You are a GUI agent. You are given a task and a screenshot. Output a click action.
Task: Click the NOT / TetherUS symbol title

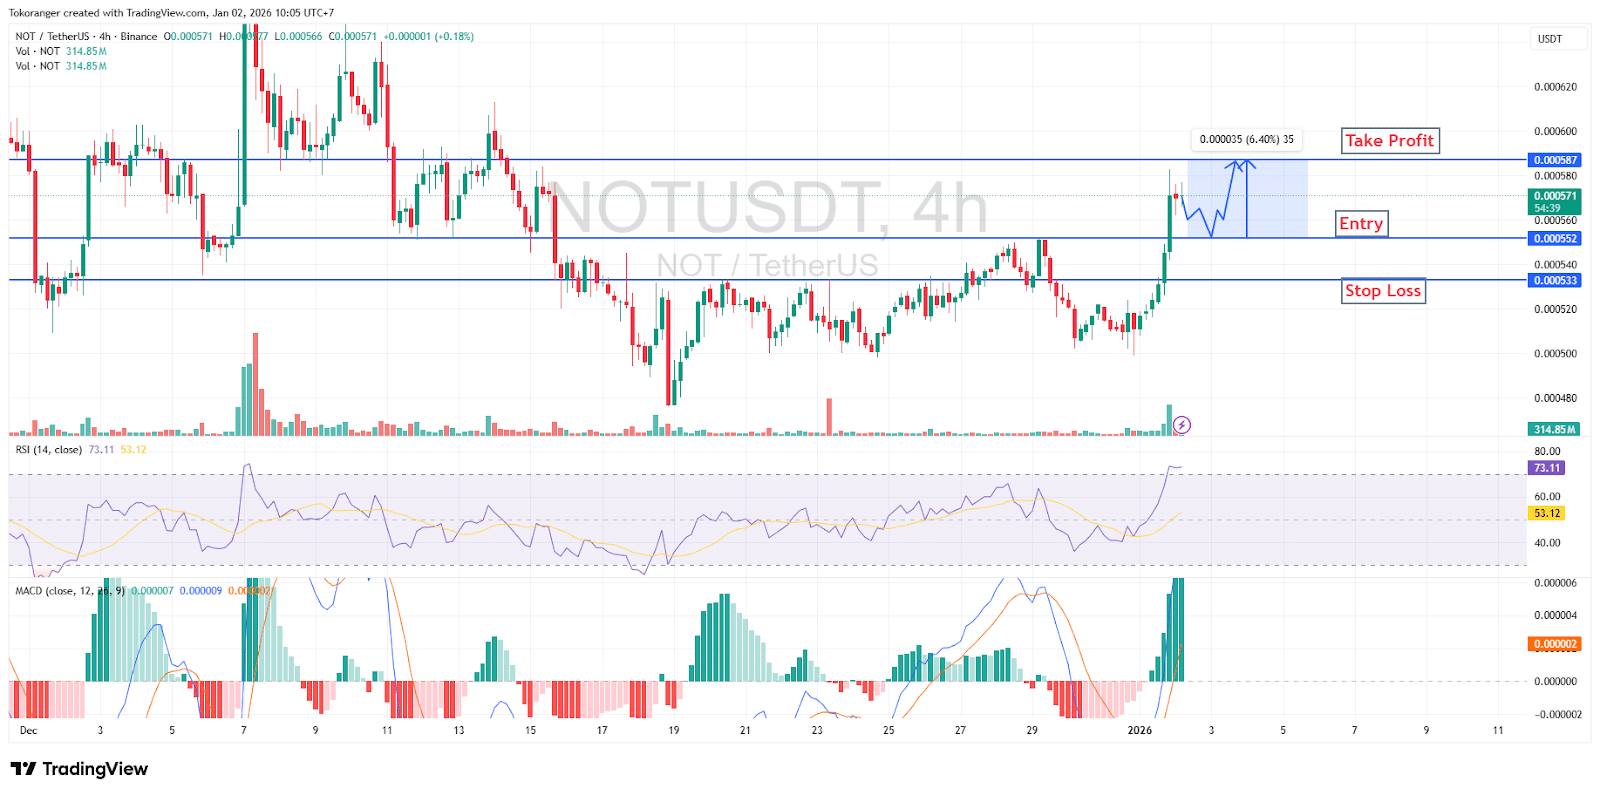[52, 36]
